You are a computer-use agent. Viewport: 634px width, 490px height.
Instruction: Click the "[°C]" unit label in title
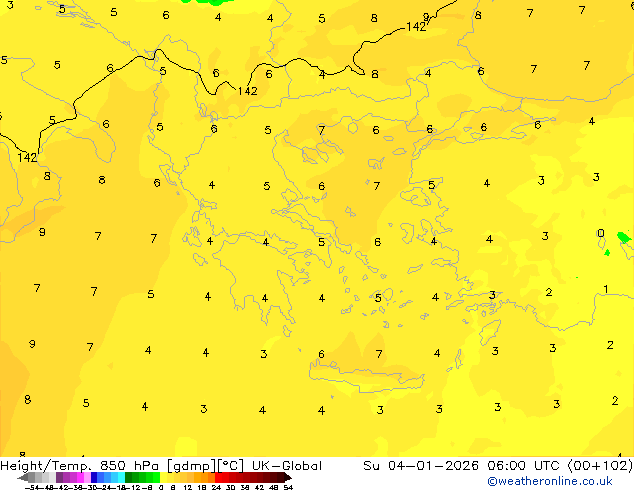230,466
